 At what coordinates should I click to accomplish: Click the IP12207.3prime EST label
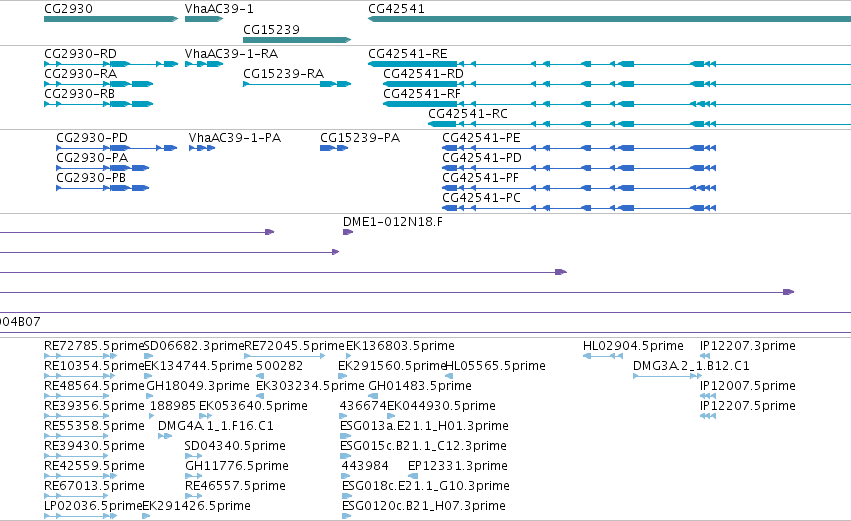748,346
